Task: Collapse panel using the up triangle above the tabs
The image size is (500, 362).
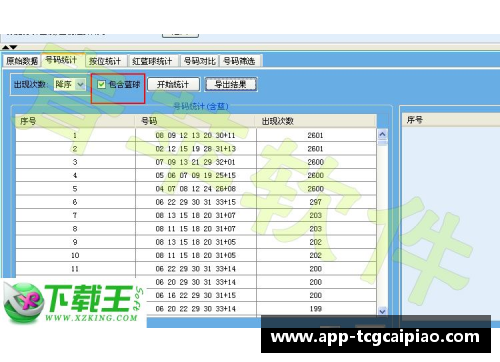Action: 6,47
